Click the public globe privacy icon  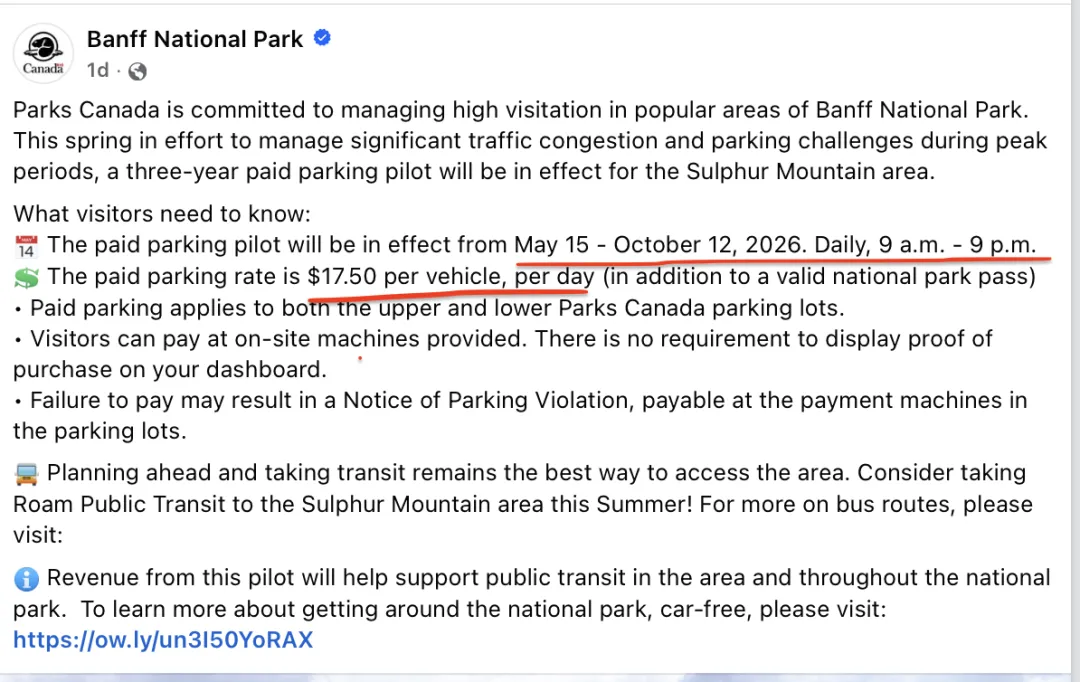[137, 71]
